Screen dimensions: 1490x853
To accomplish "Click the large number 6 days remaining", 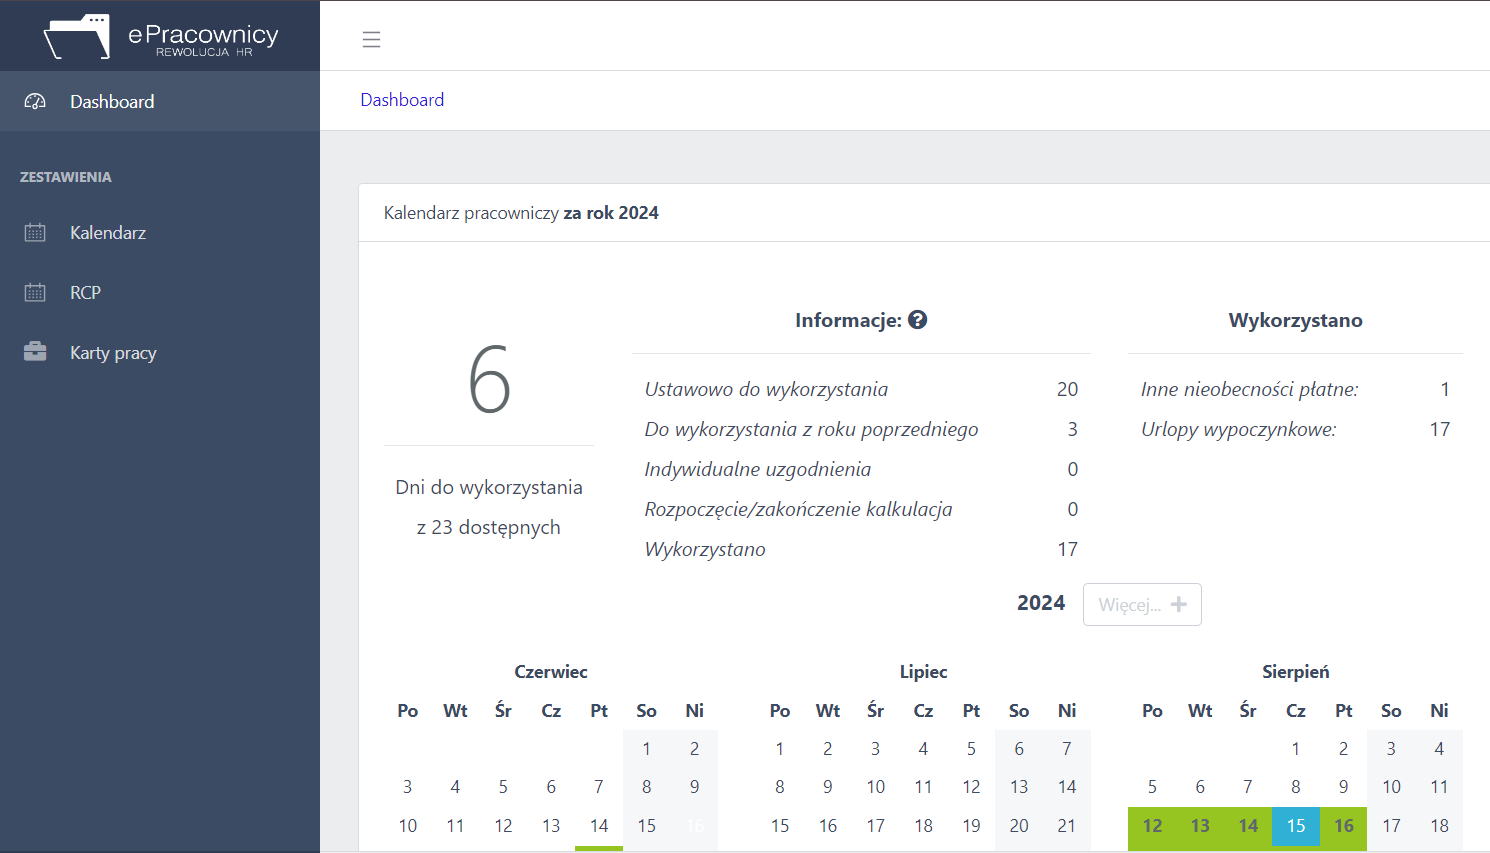I will click(x=489, y=379).
